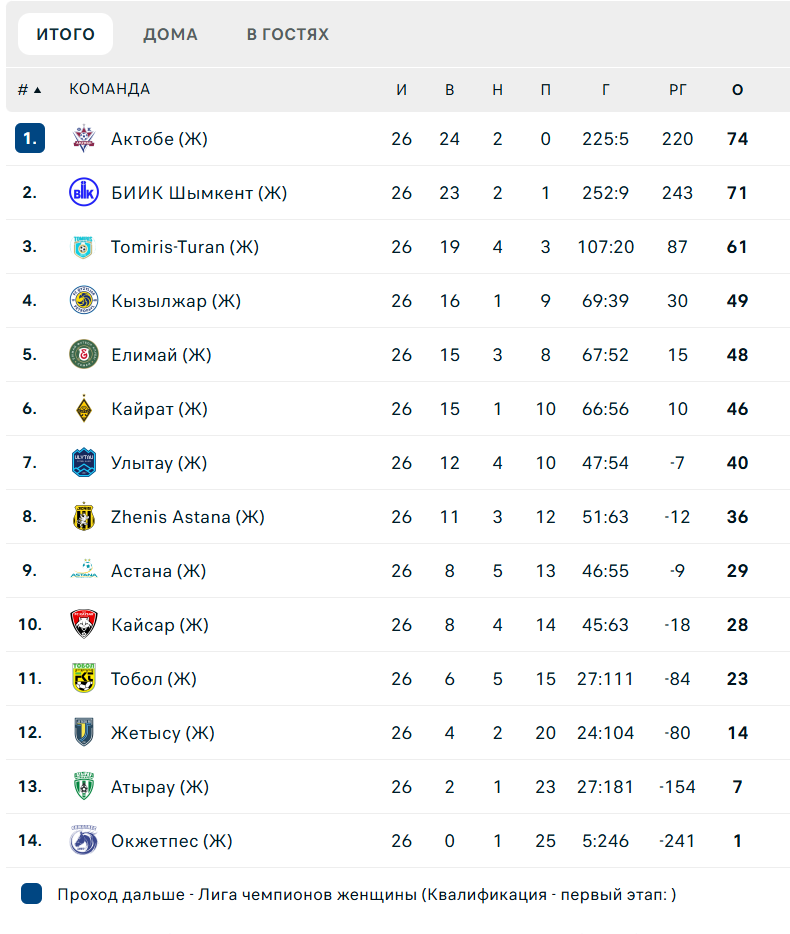Click the Tomiris-Turan team logo
This screenshot has width=790, height=934.
[x=84, y=247]
